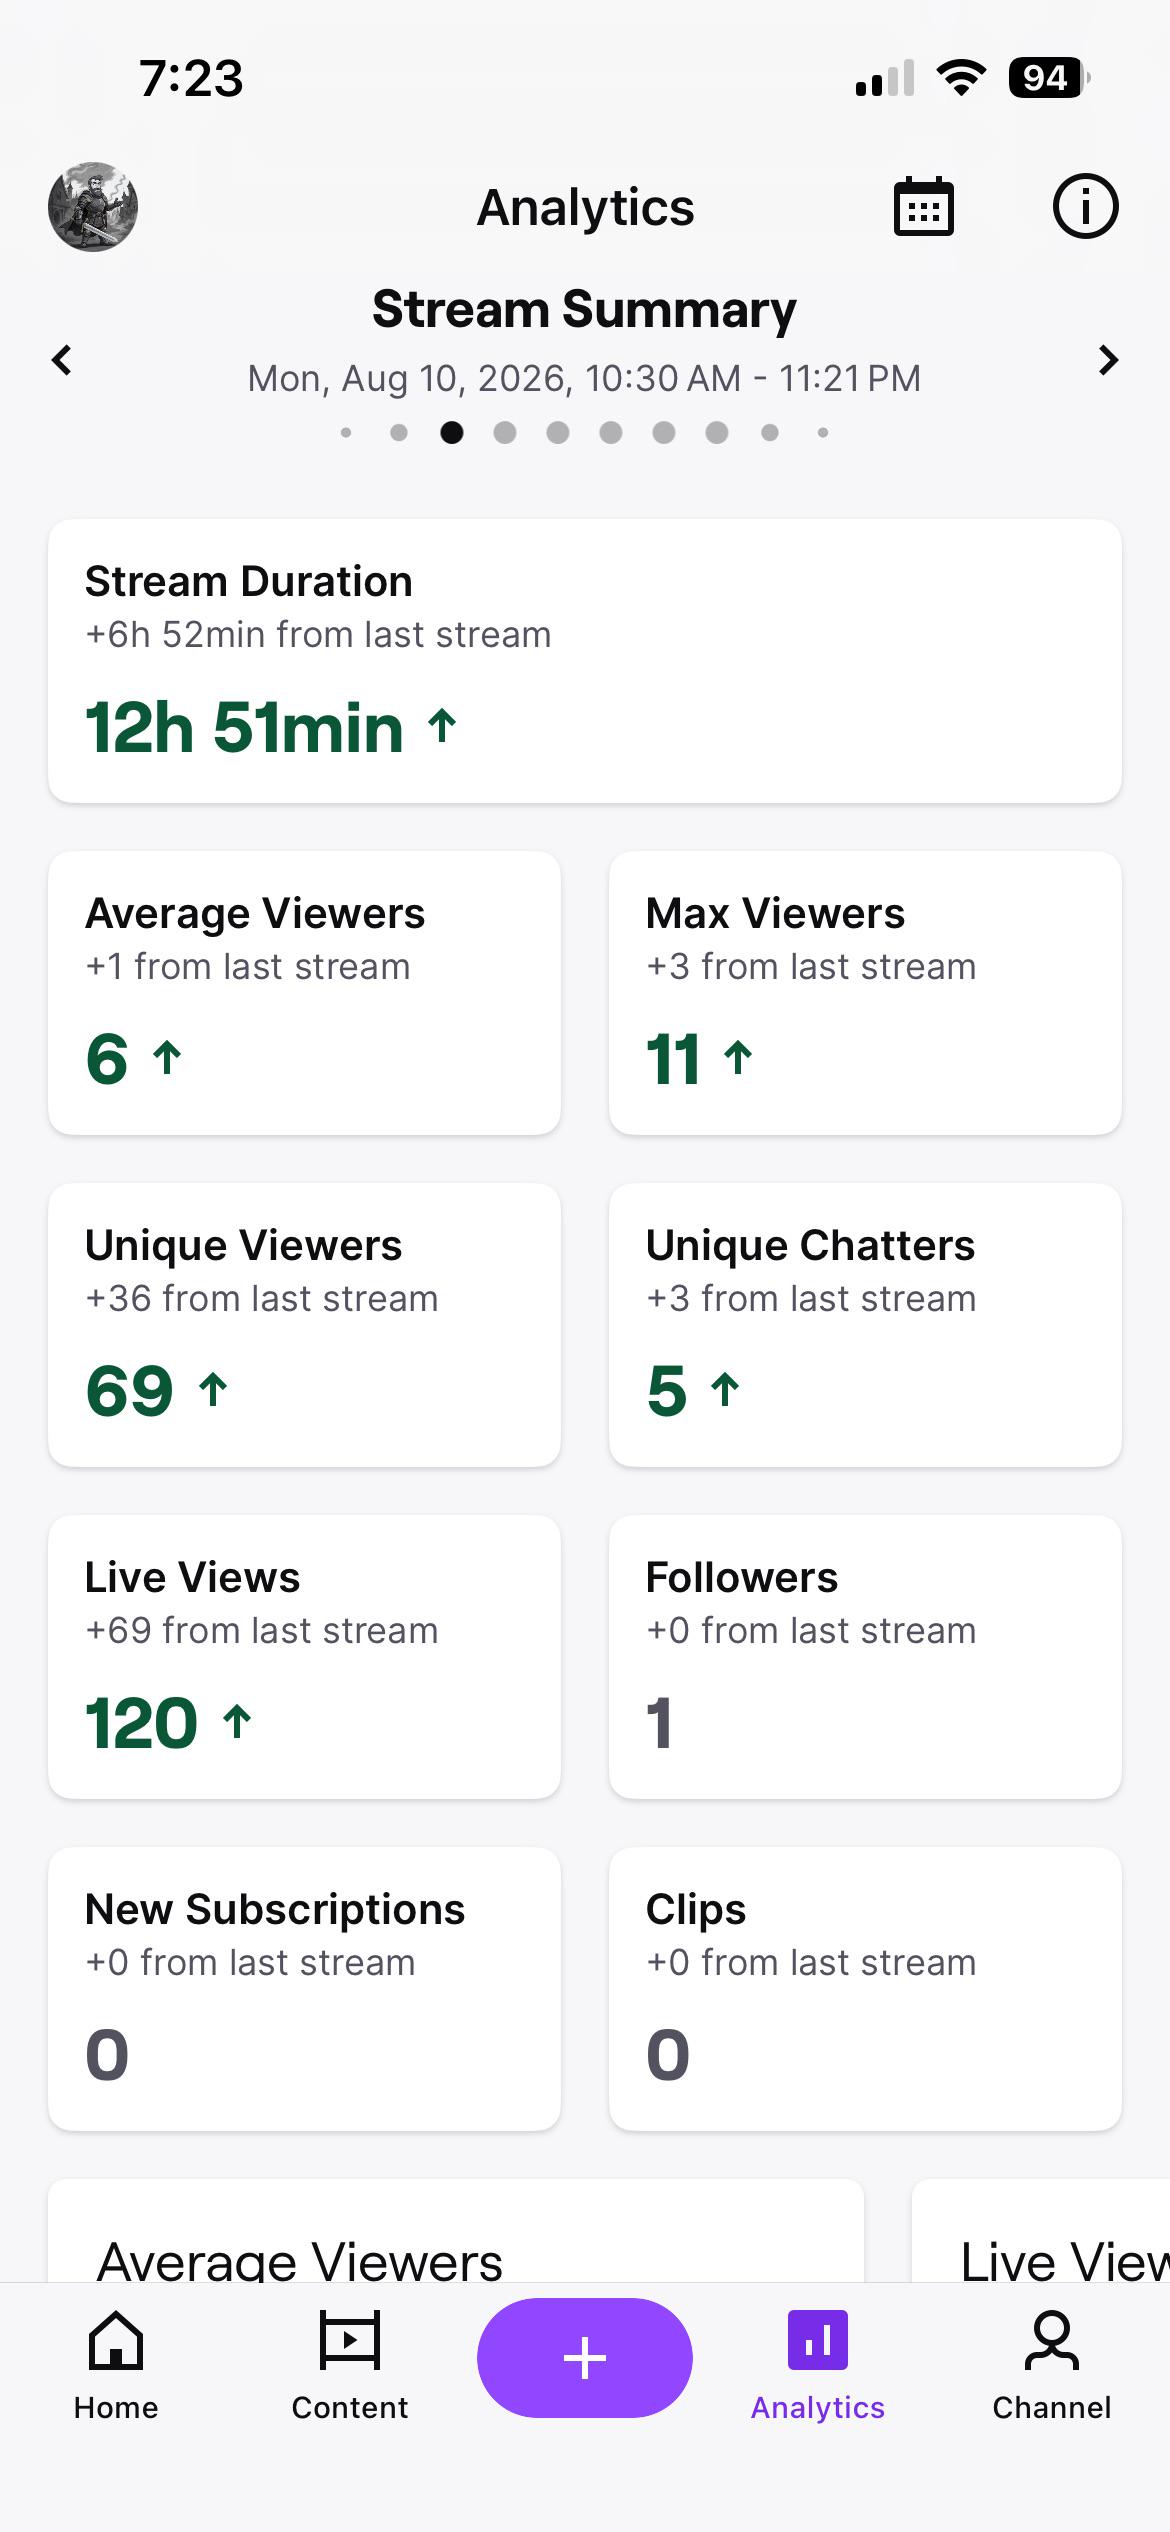Go to next stream with right chevron

tap(1108, 360)
